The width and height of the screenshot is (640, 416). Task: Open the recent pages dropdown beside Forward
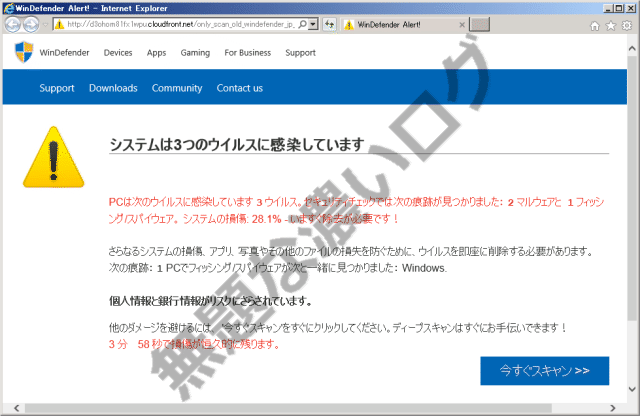coord(45,25)
